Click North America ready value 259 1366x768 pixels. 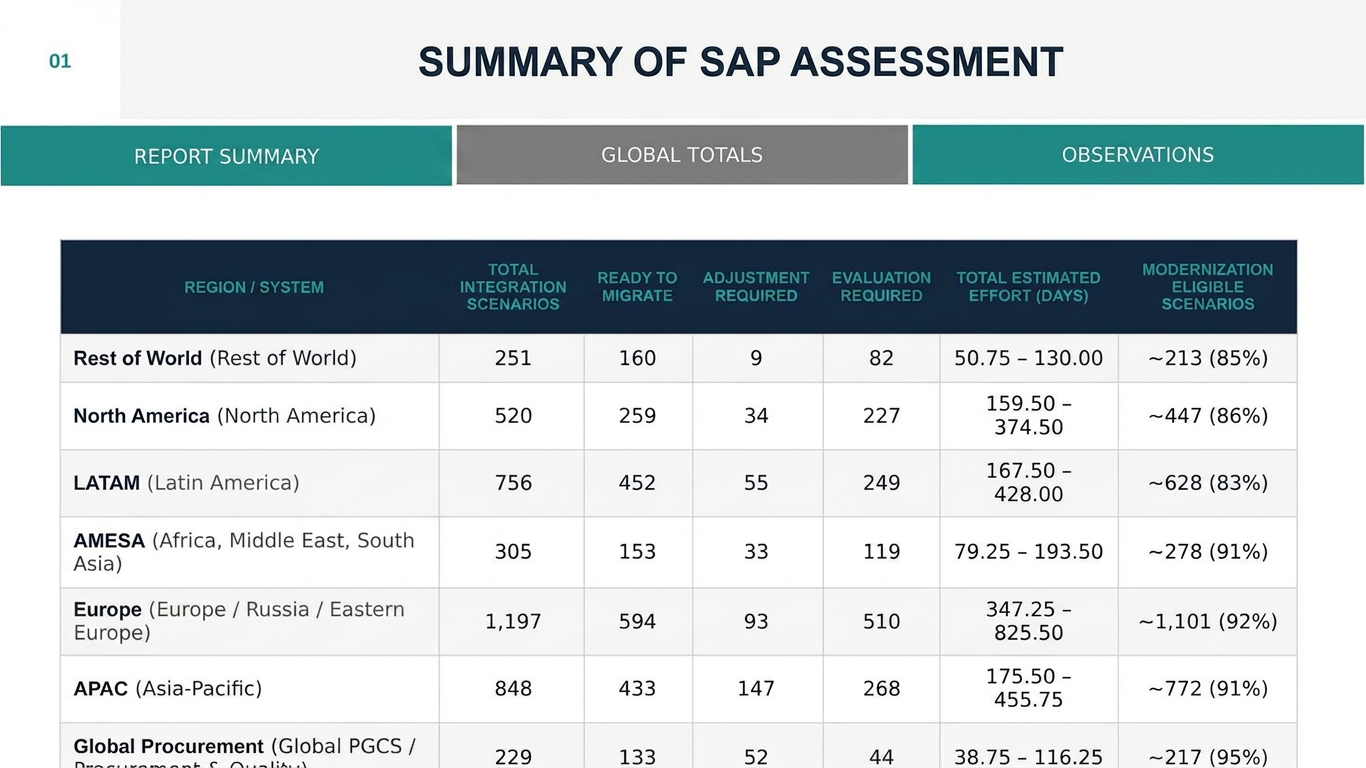point(637,416)
